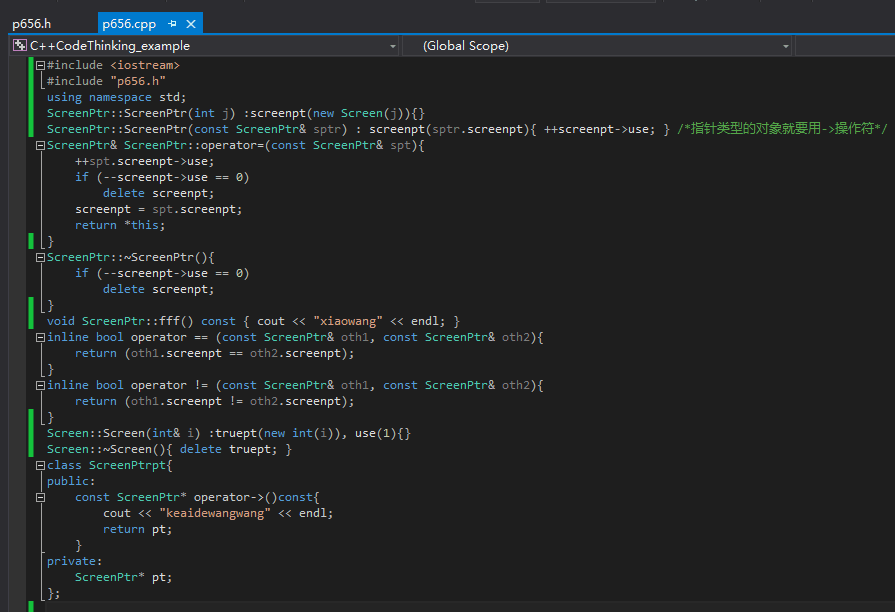This screenshot has height=612, width=895.
Task: Collapse the ScreenPtrpt class definition
Action: click(40, 465)
